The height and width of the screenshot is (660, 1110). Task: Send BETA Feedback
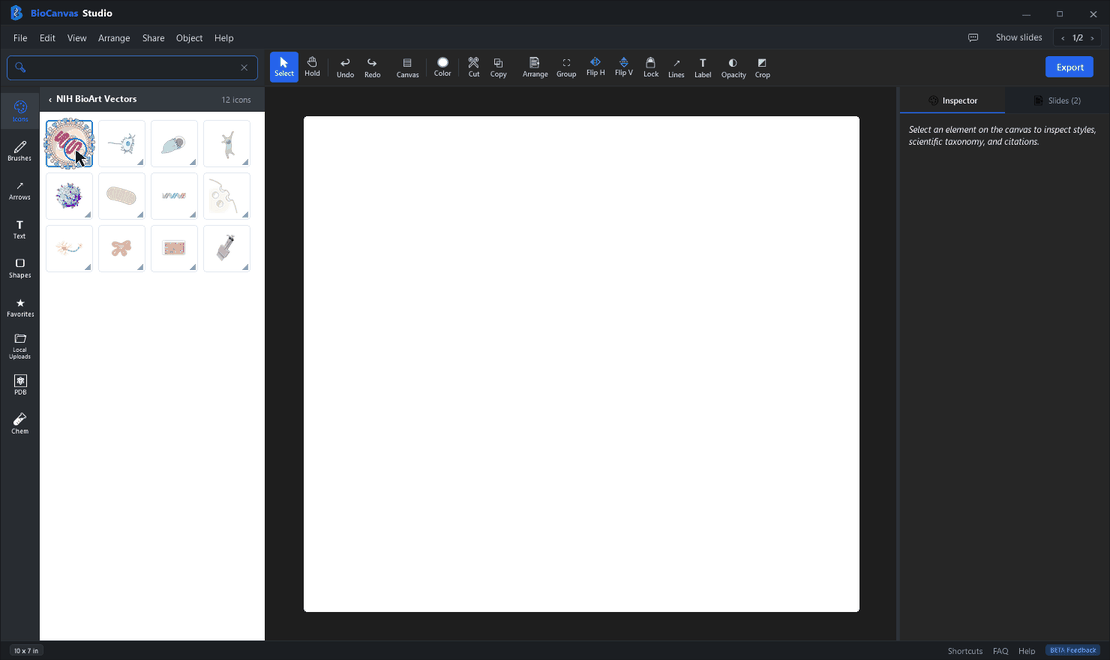[1072, 650]
